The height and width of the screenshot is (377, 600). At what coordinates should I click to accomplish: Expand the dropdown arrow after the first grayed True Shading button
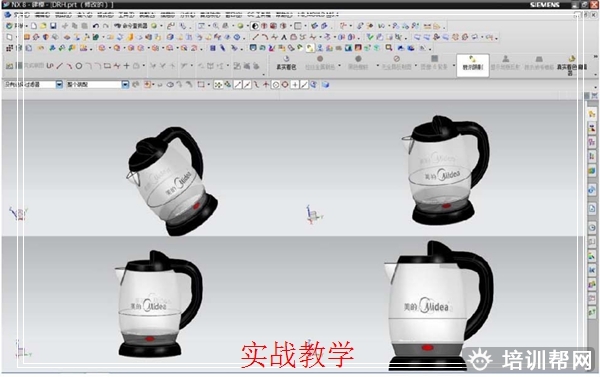339,65
